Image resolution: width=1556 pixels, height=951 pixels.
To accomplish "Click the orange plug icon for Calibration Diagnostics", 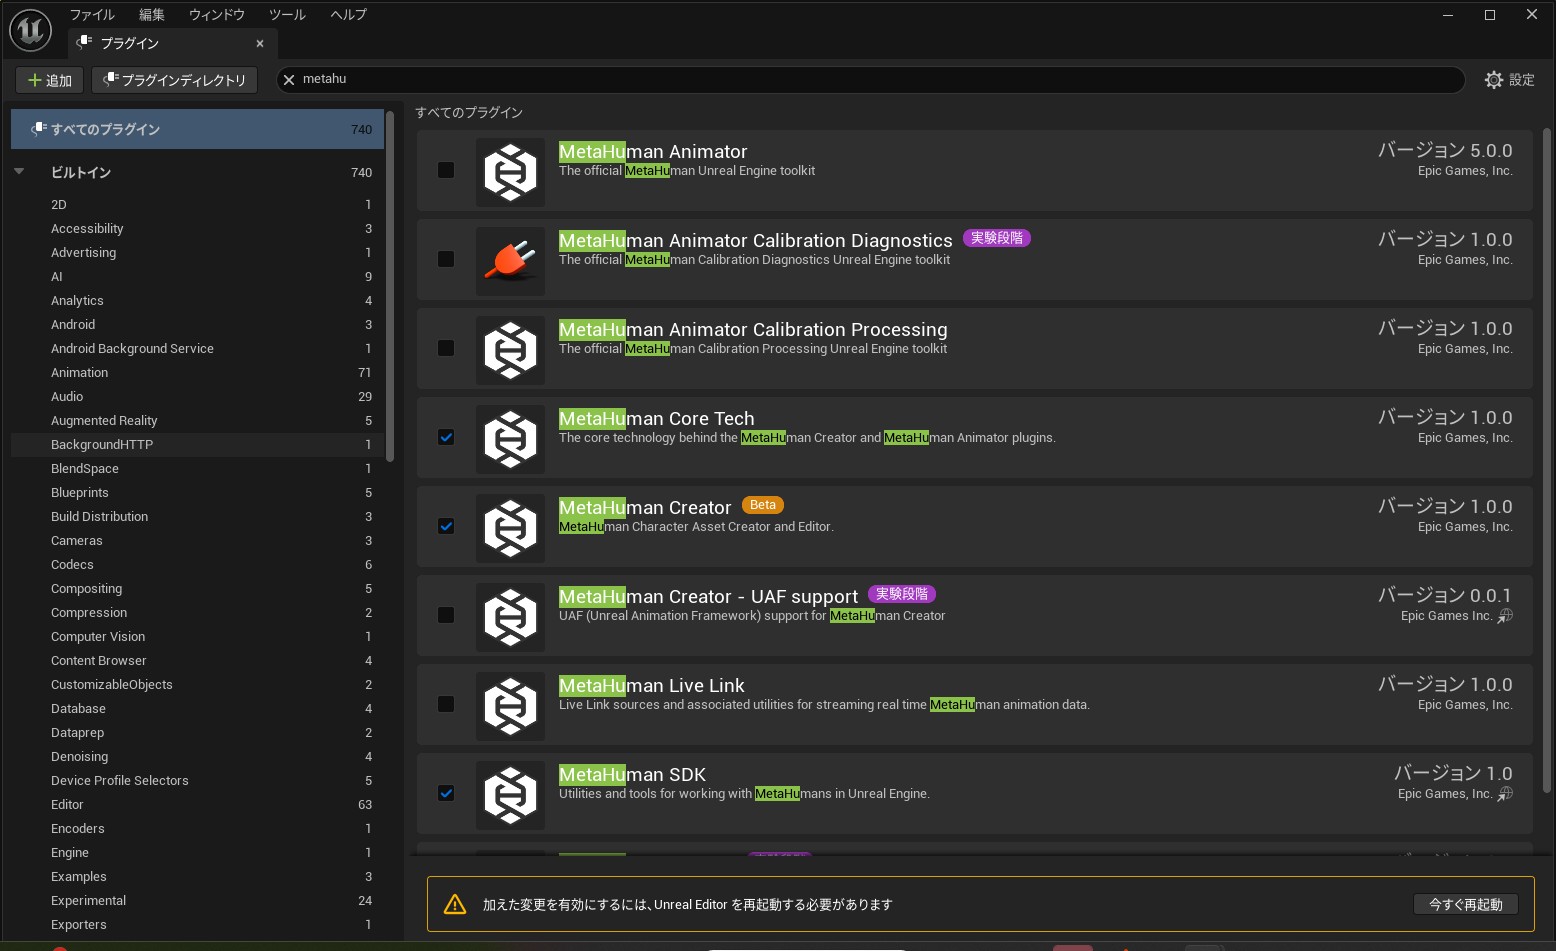I will click(510, 261).
